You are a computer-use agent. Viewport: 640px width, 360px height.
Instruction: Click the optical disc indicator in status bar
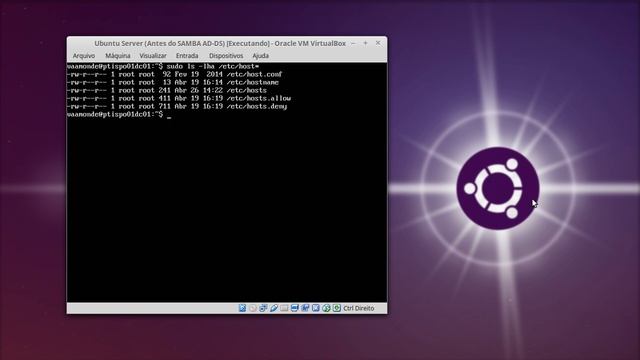253,308
